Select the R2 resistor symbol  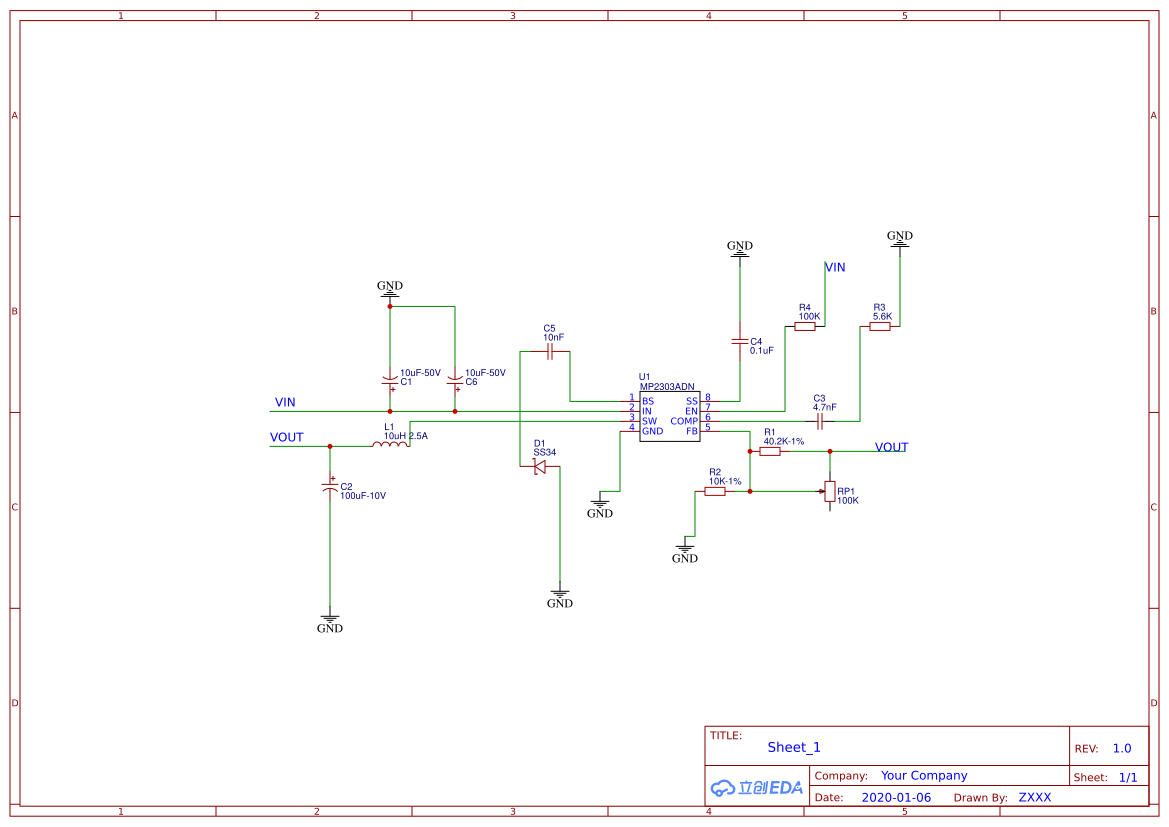point(715,491)
